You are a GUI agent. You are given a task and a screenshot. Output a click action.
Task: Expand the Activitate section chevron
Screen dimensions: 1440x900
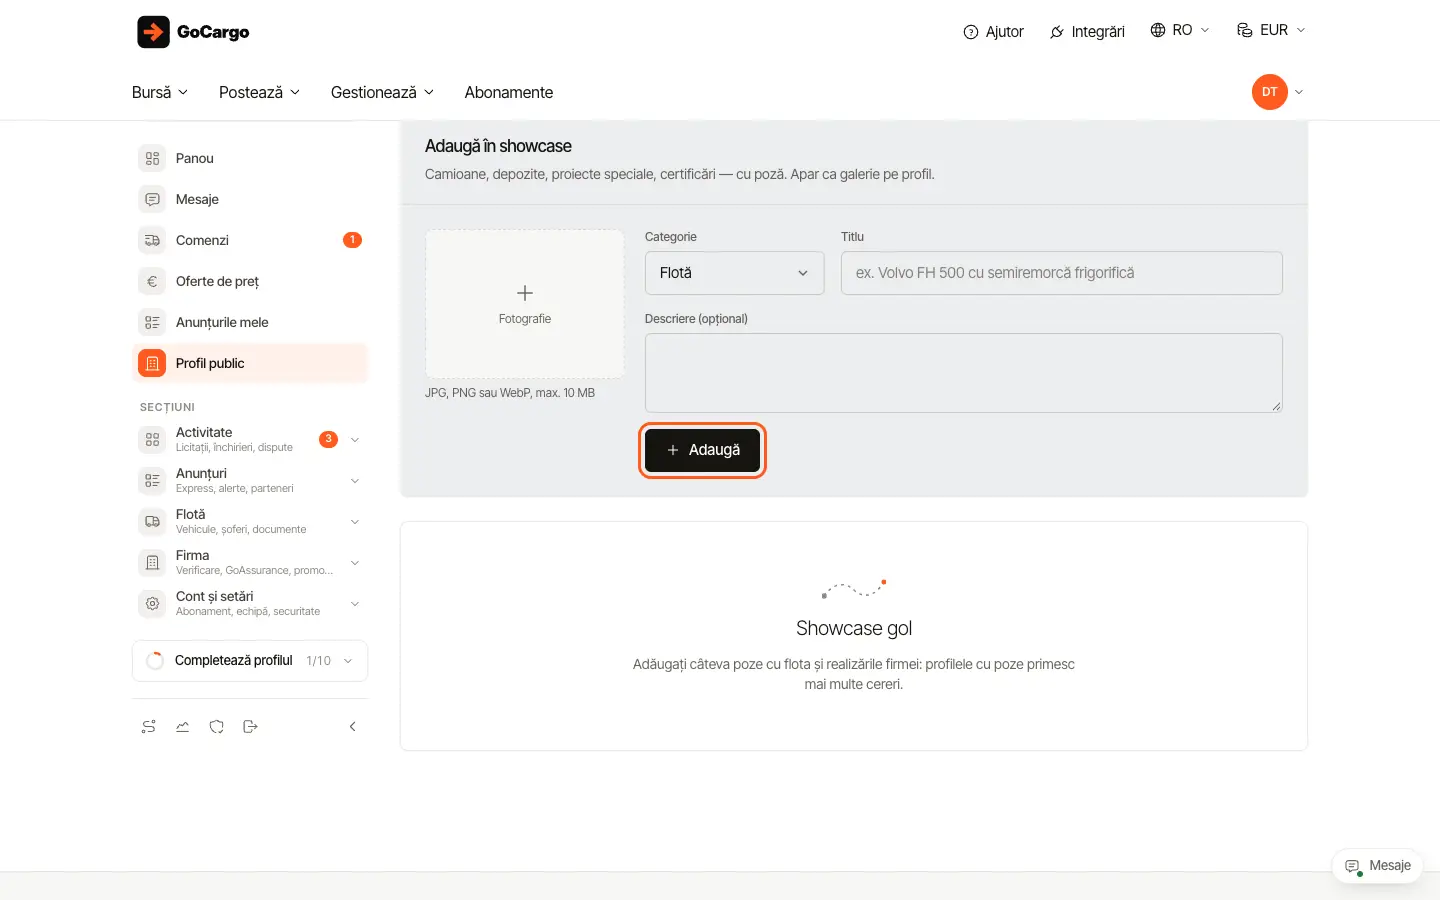[x=355, y=440]
